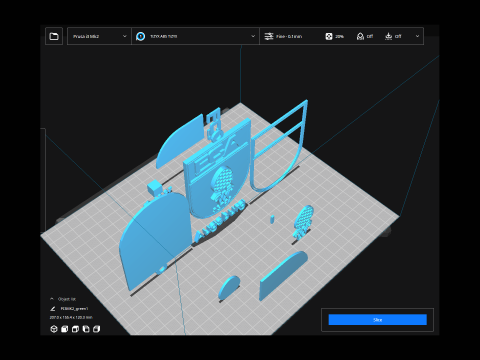Collapse the Object list section
This screenshot has width=480, height=360.
[52, 299]
